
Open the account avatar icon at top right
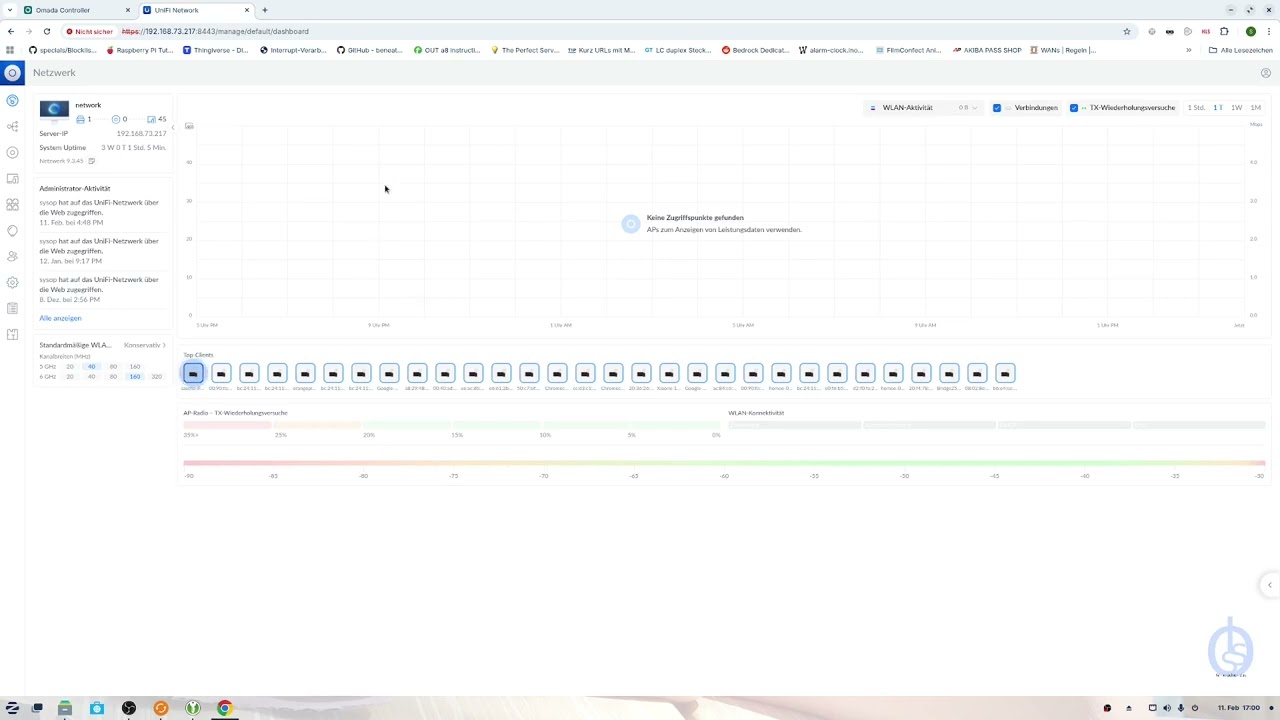coord(1265,73)
